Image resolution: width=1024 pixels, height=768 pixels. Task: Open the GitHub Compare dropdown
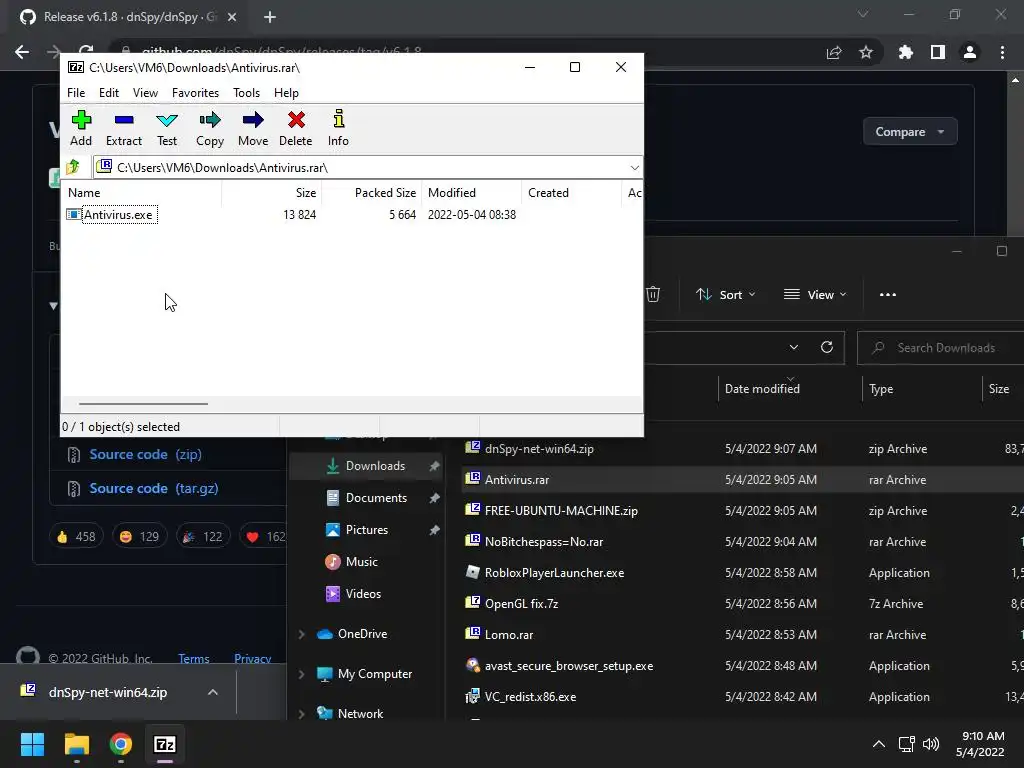click(910, 132)
